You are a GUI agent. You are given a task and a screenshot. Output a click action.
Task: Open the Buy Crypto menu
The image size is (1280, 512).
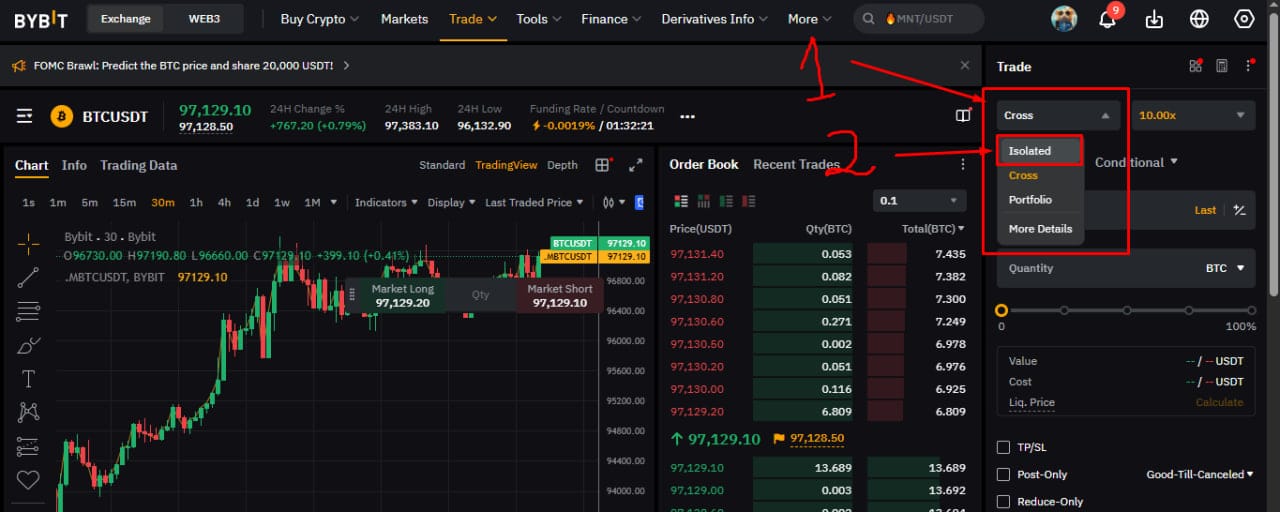coord(319,19)
